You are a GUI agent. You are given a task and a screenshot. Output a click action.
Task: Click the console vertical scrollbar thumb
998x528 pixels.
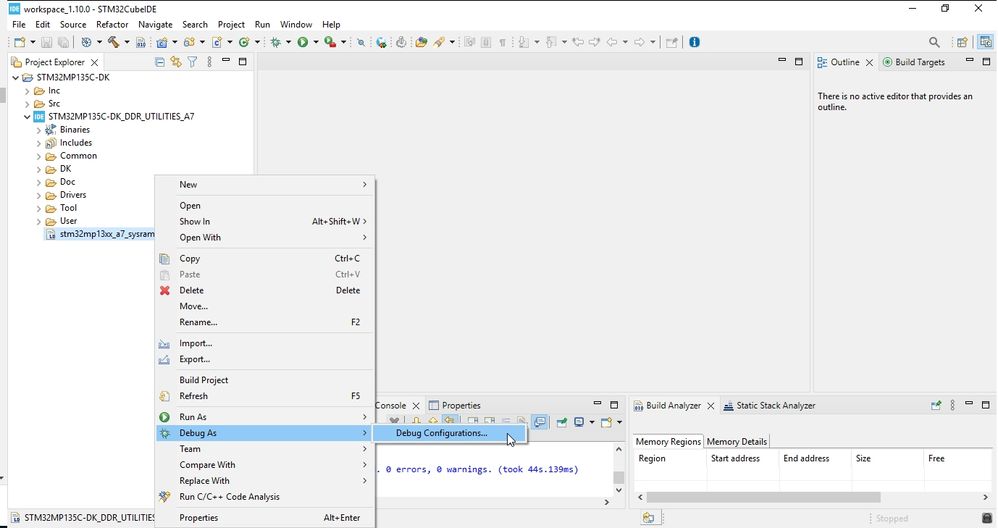pos(618,478)
